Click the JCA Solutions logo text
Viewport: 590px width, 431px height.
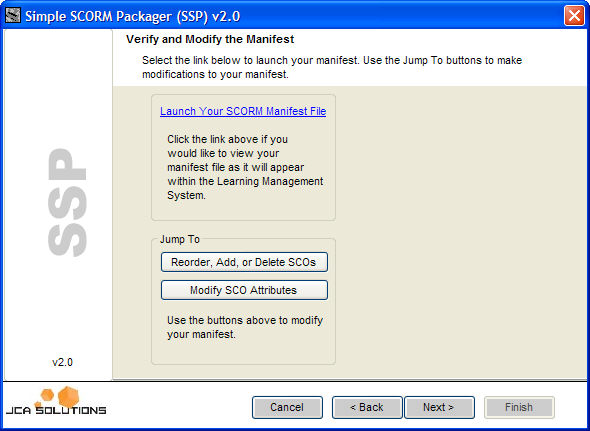tap(56, 410)
